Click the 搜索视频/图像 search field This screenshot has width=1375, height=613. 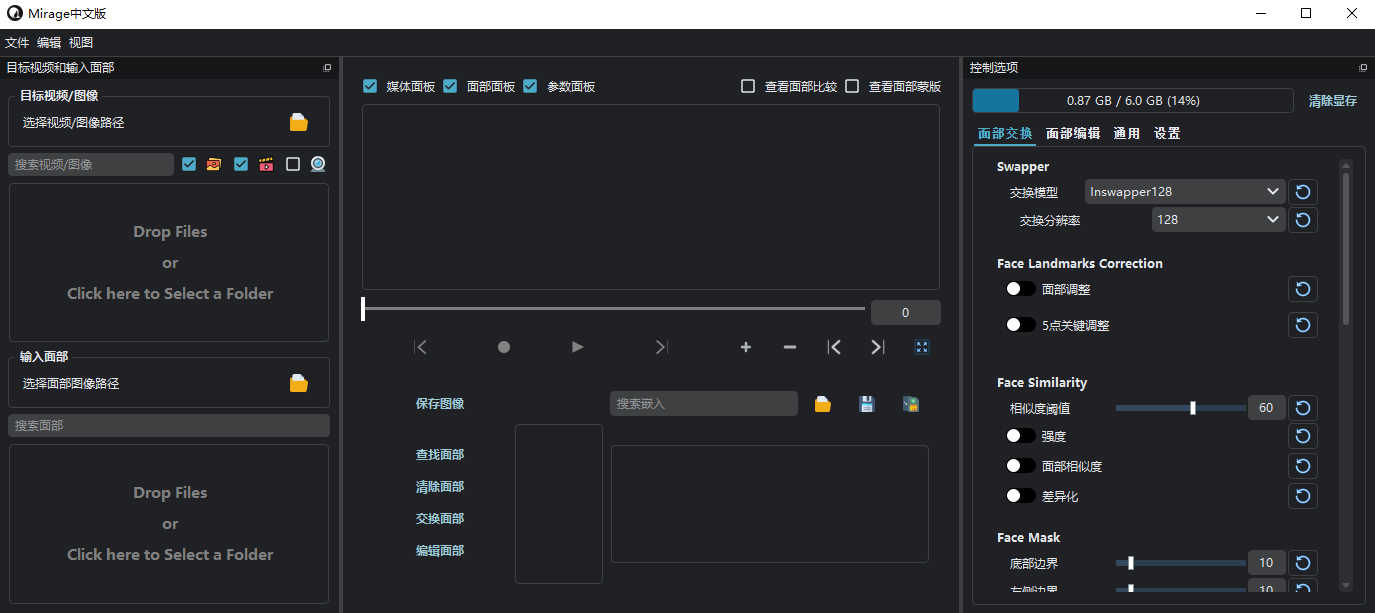(x=90, y=164)
